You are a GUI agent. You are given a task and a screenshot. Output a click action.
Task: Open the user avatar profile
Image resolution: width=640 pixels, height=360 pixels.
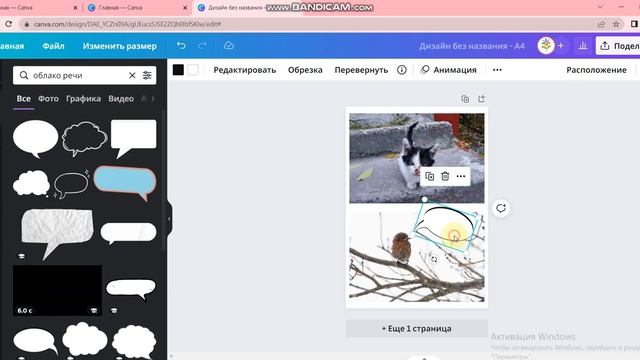(546, 46)
